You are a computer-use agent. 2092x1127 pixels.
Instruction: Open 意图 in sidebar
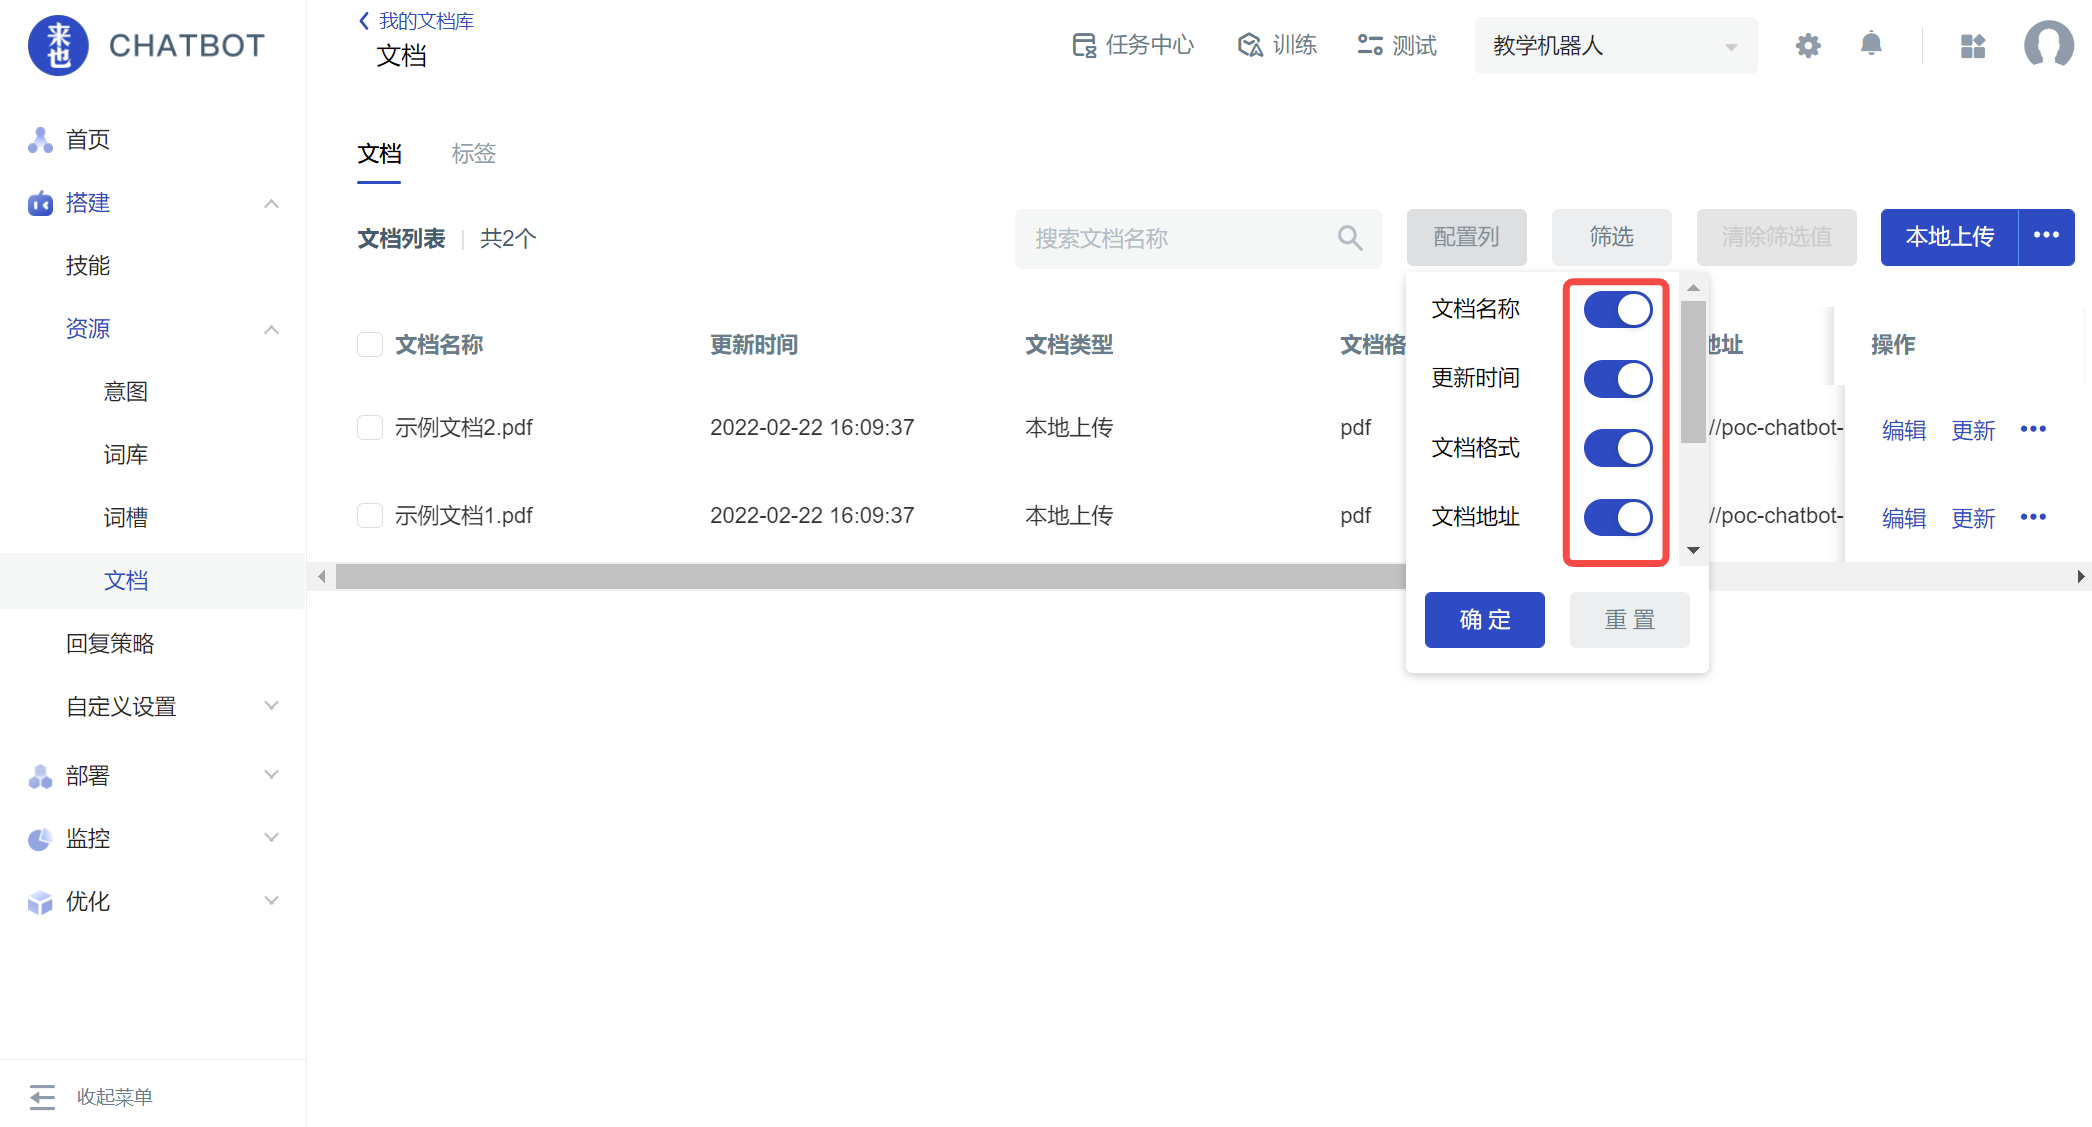126,392
